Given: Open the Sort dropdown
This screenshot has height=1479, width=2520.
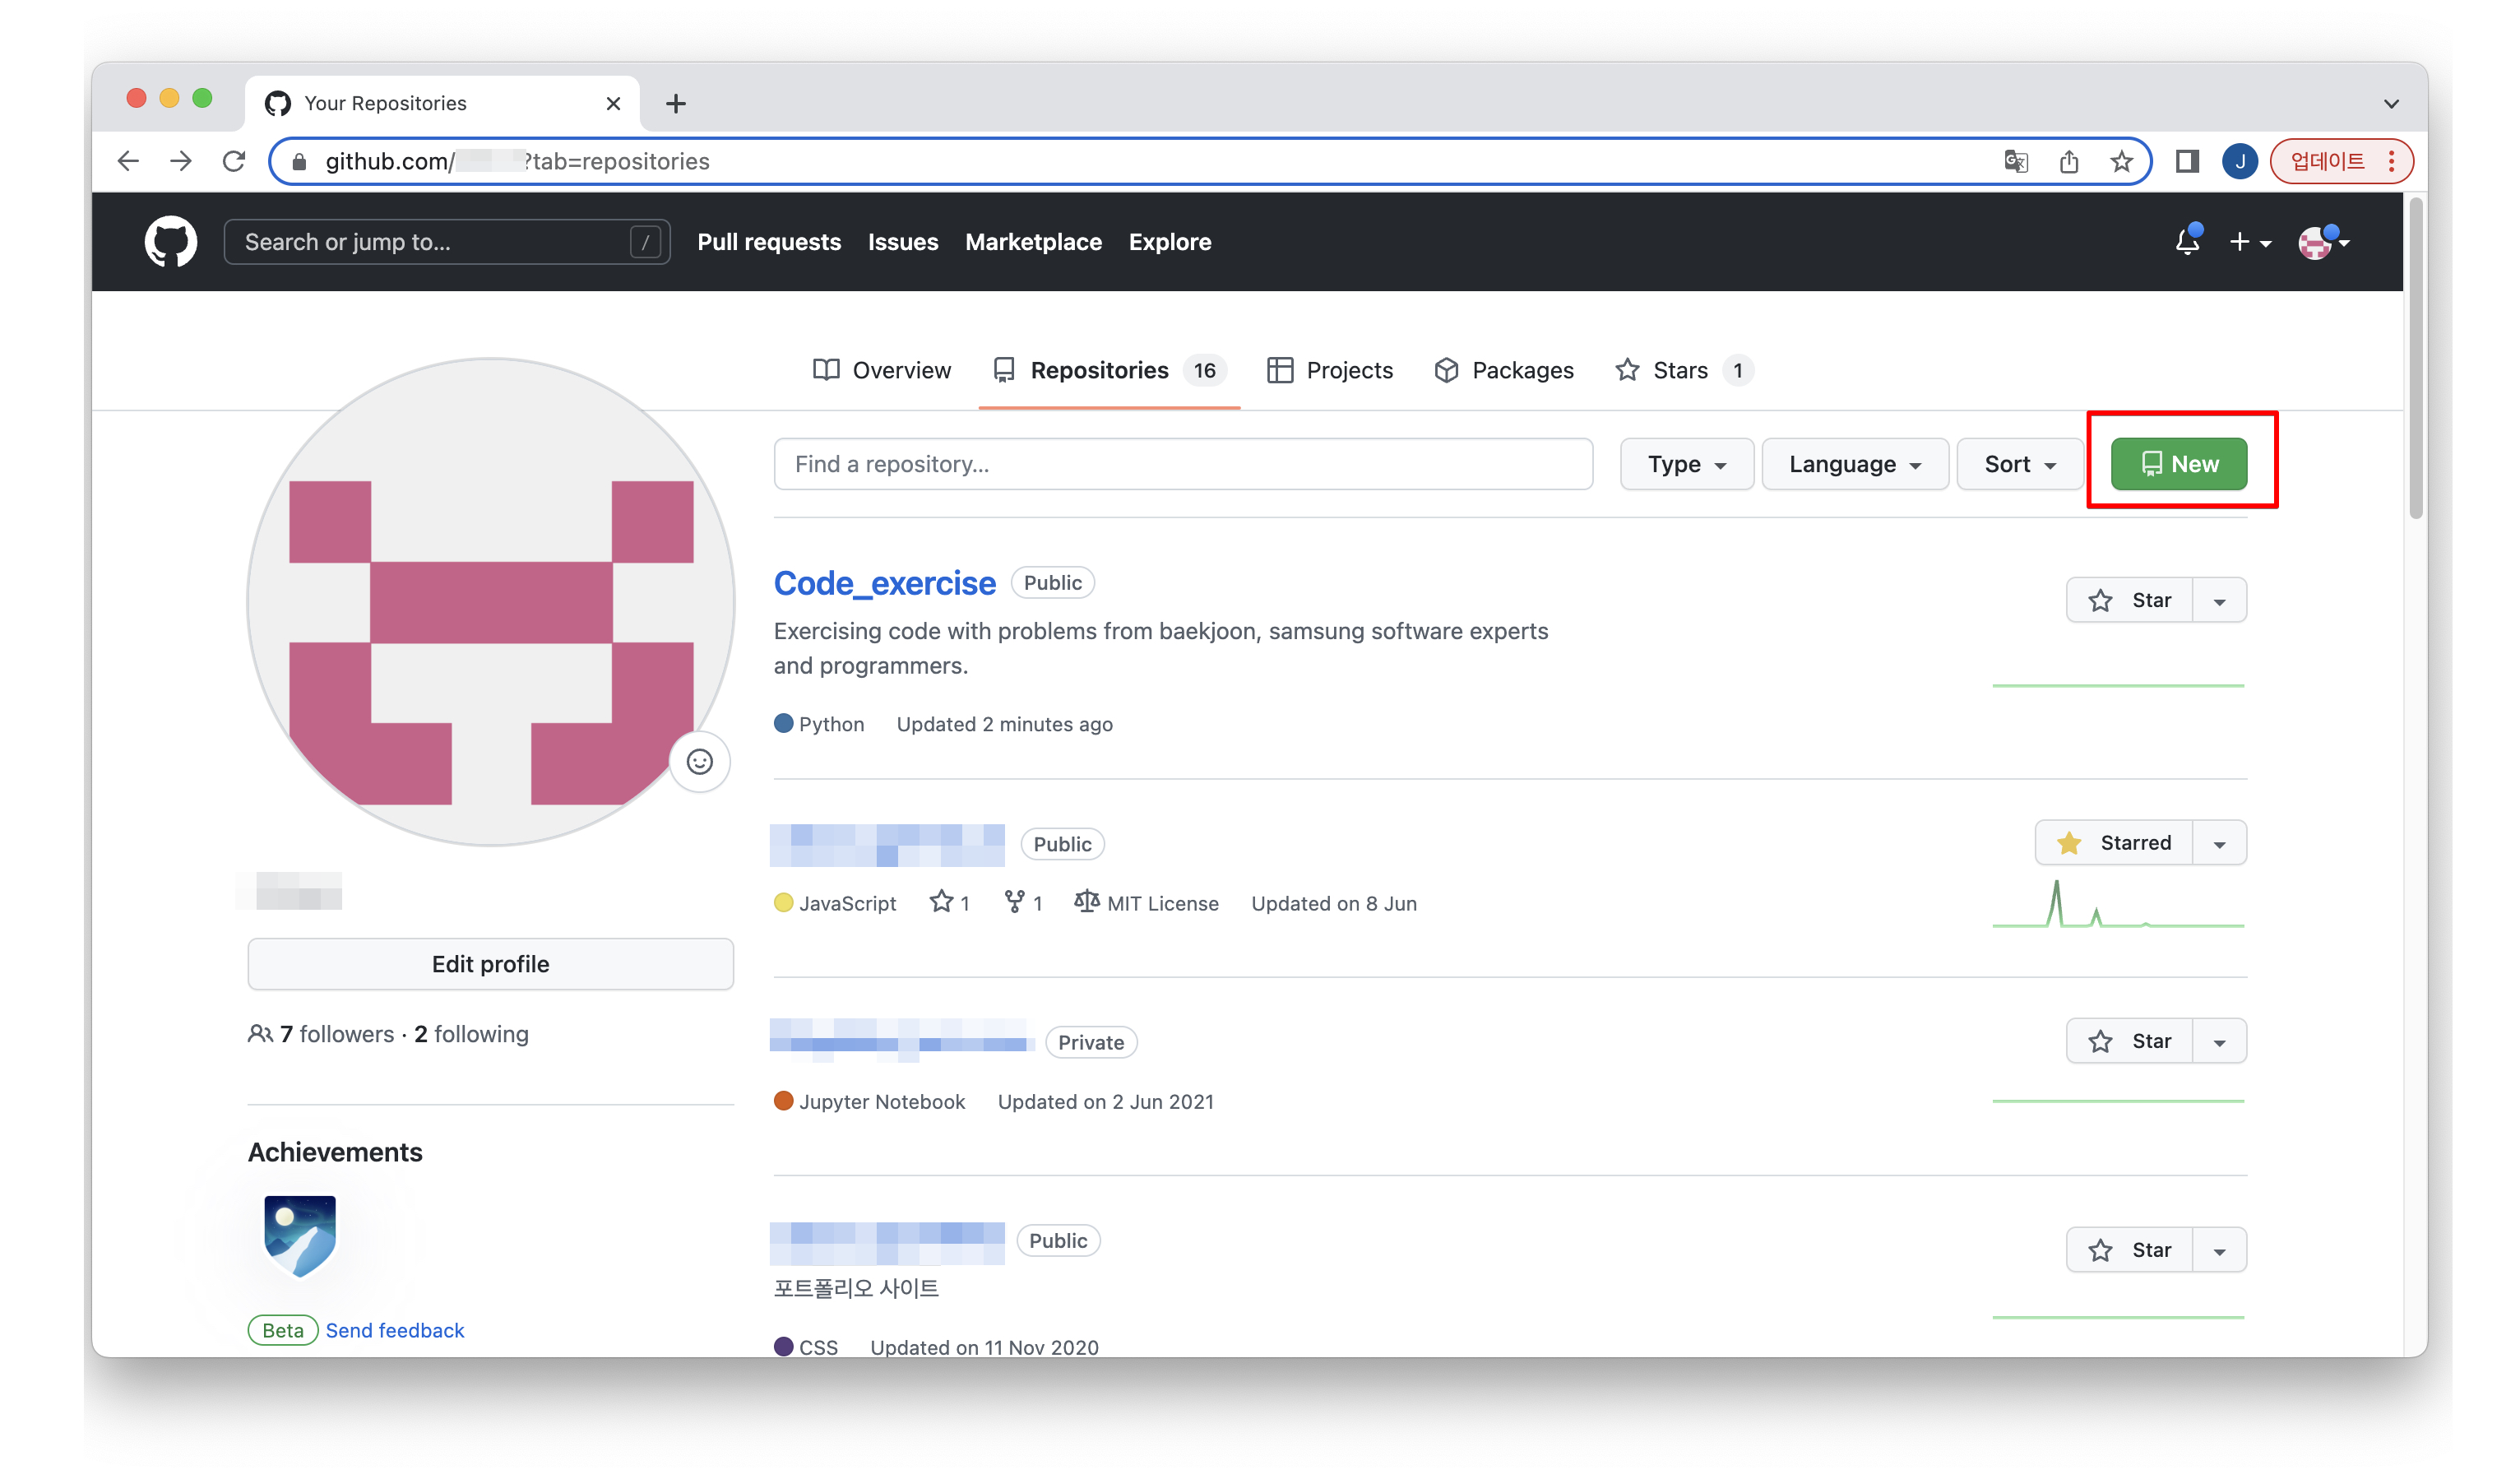Looking at the screenshot, I should pyautogui.click(x=2019, y=464).
